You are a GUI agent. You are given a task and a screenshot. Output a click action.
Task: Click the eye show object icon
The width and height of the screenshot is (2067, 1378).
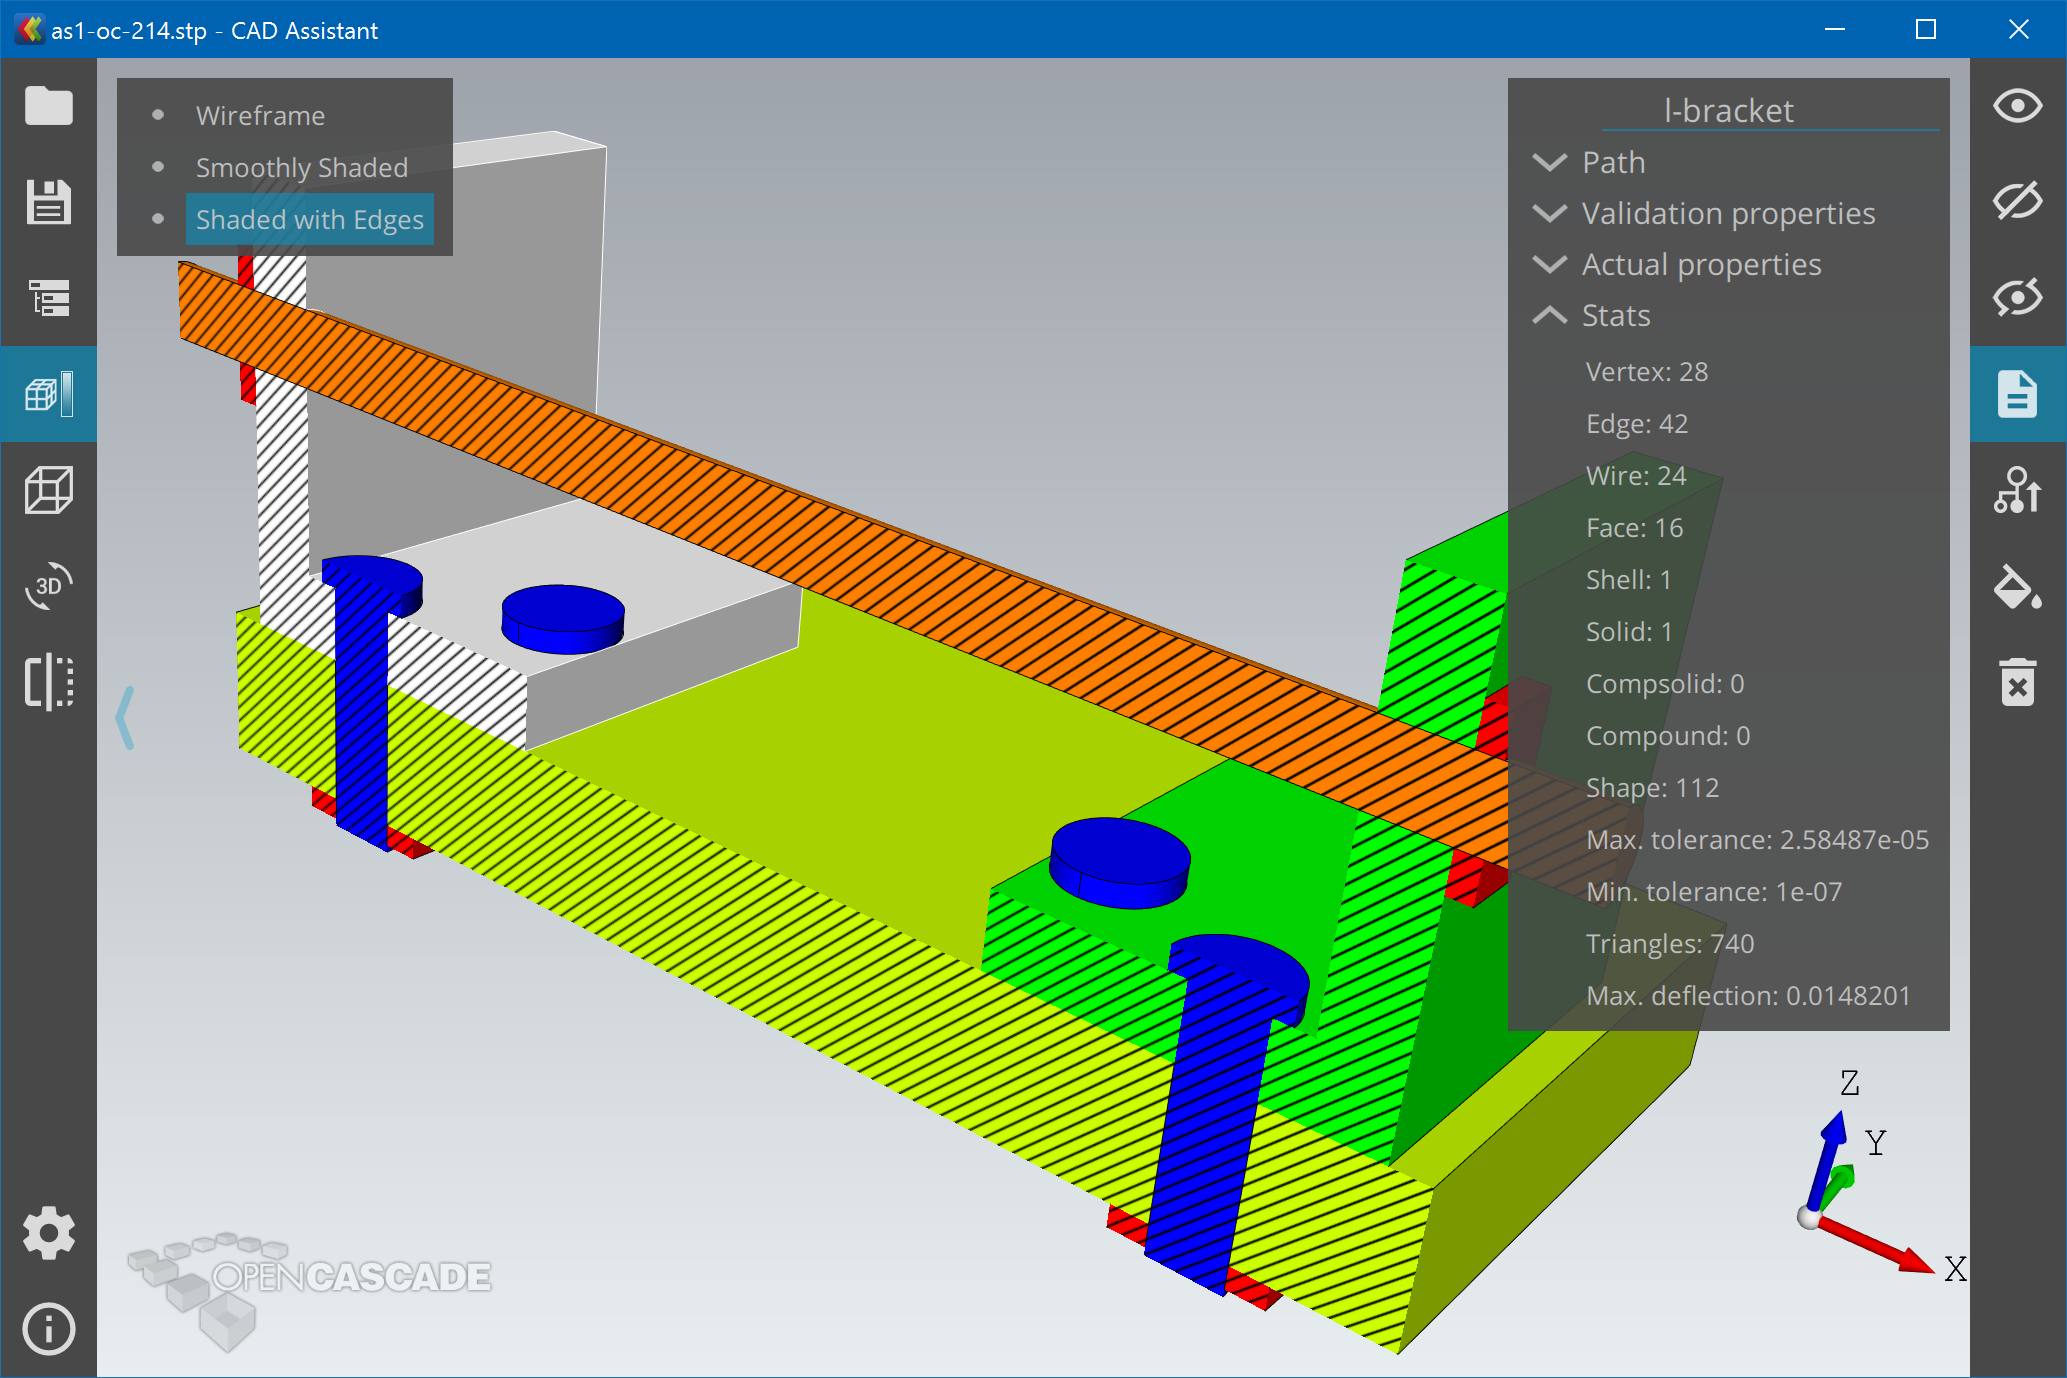[2017, 106]
